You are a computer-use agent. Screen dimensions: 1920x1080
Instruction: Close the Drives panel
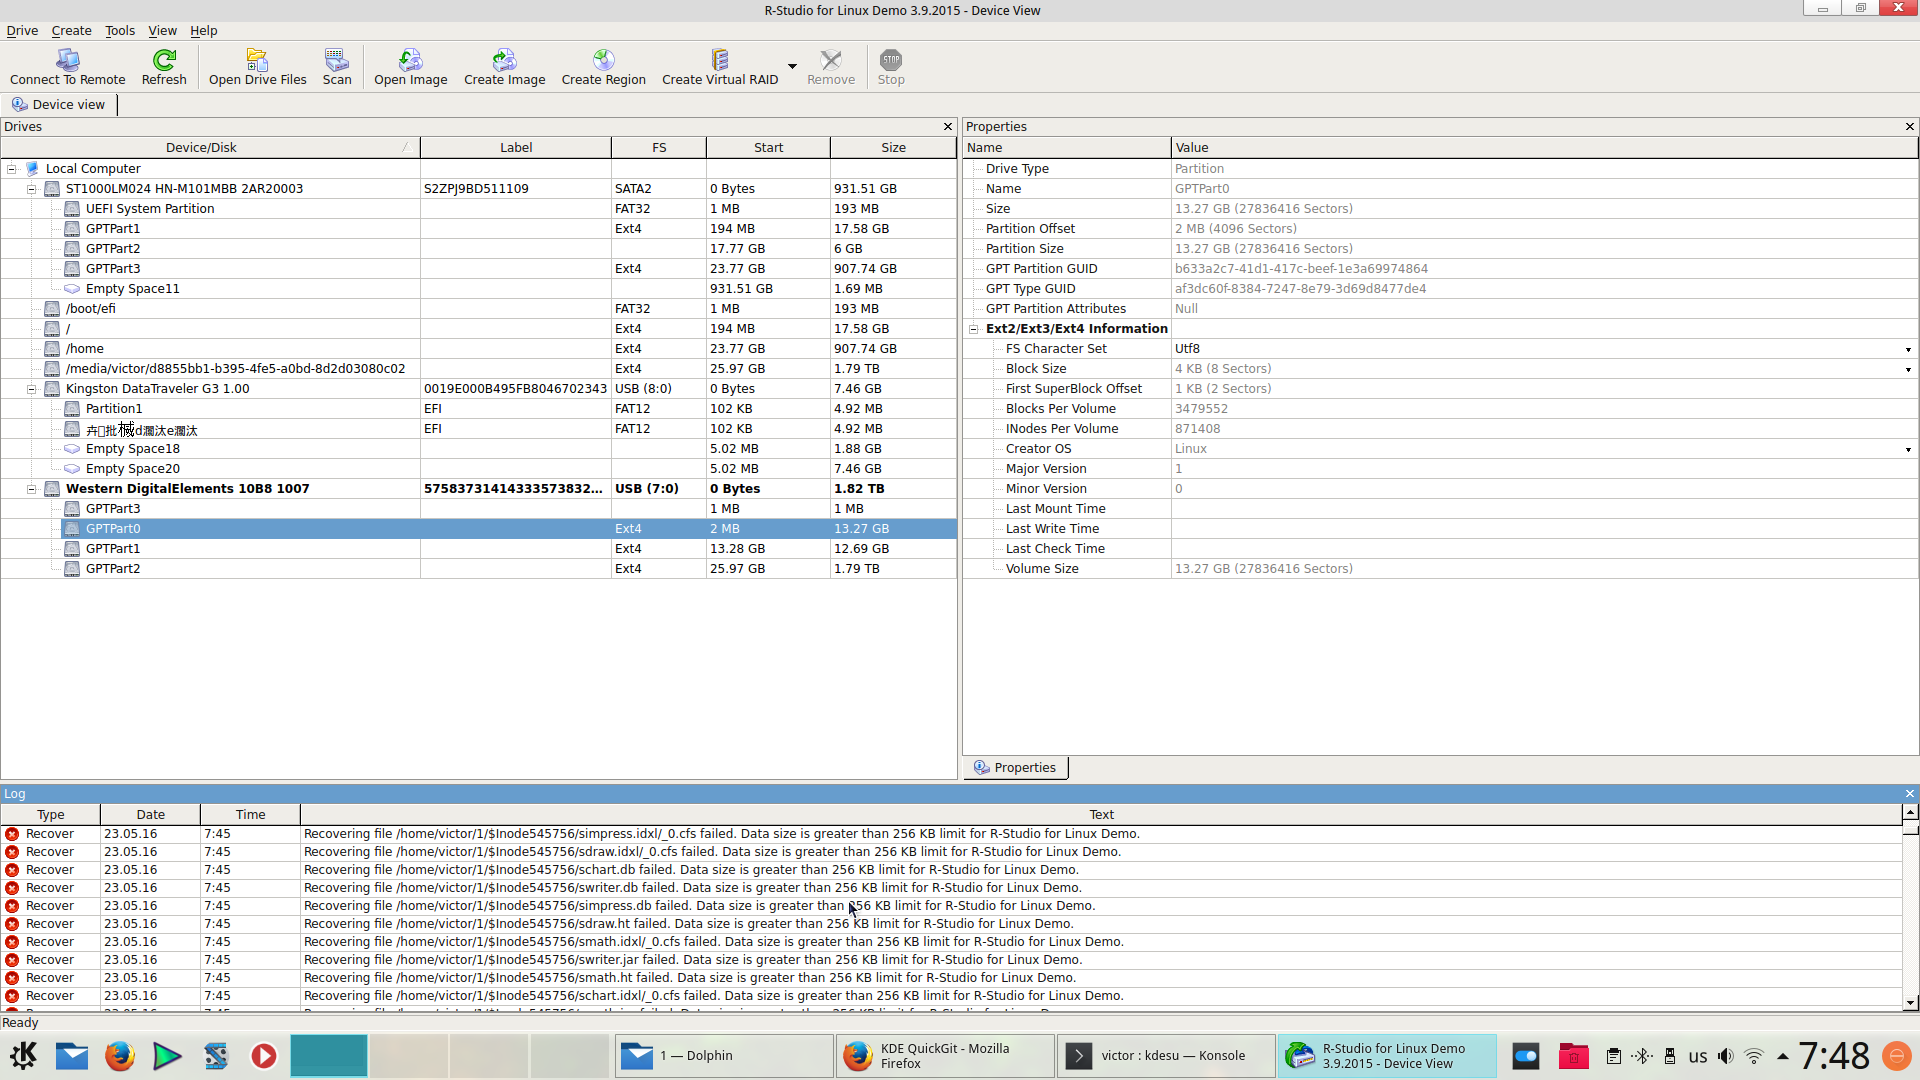(947, 127)
